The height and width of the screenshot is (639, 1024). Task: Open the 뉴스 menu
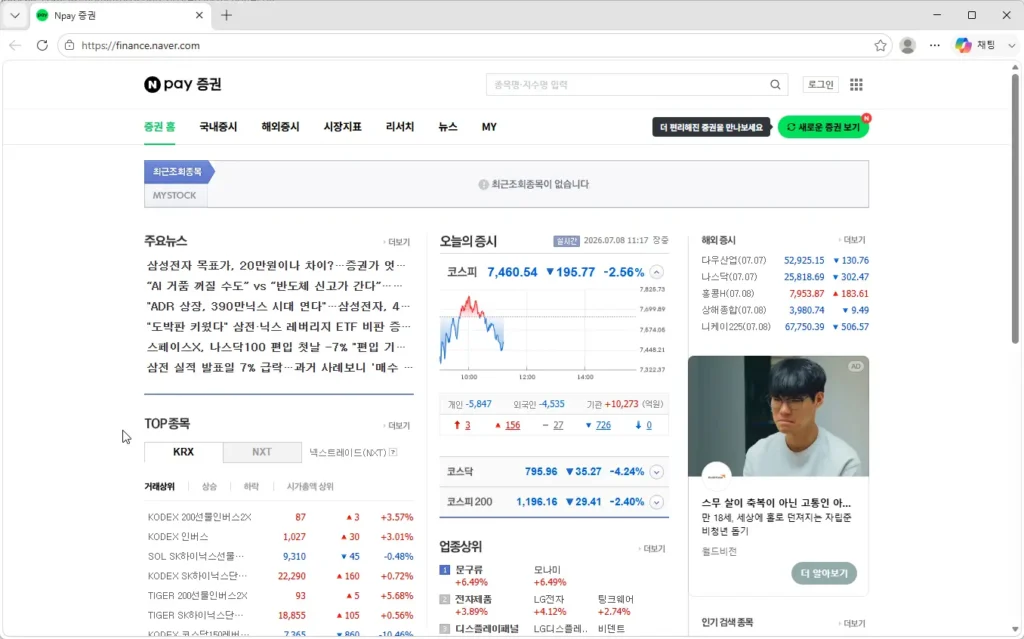tap(447, 127)
